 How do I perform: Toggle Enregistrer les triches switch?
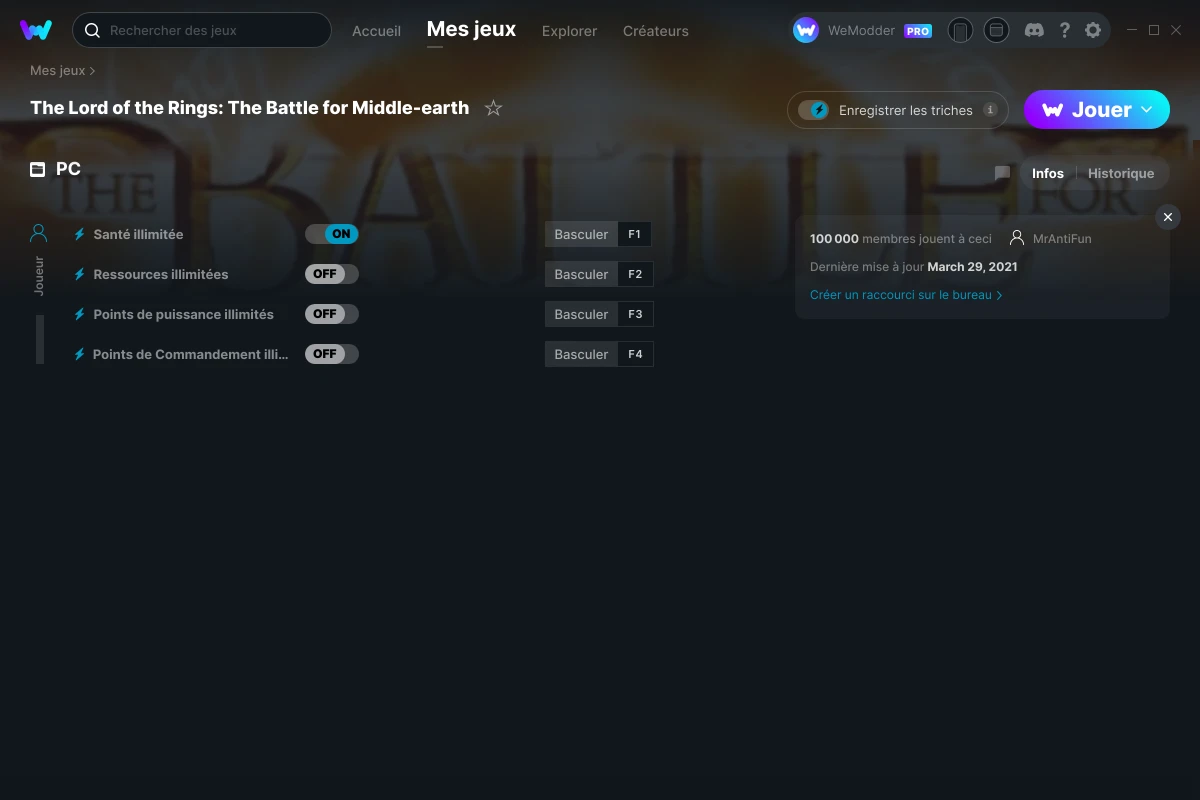click(813, 110)
